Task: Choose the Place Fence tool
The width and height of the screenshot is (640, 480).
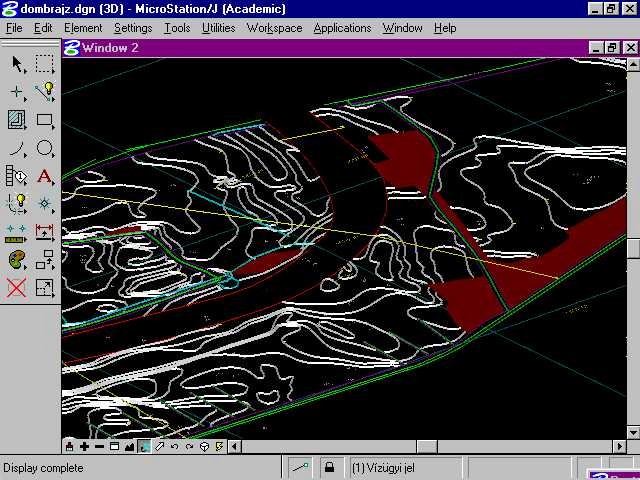Action: pos(45,64)
